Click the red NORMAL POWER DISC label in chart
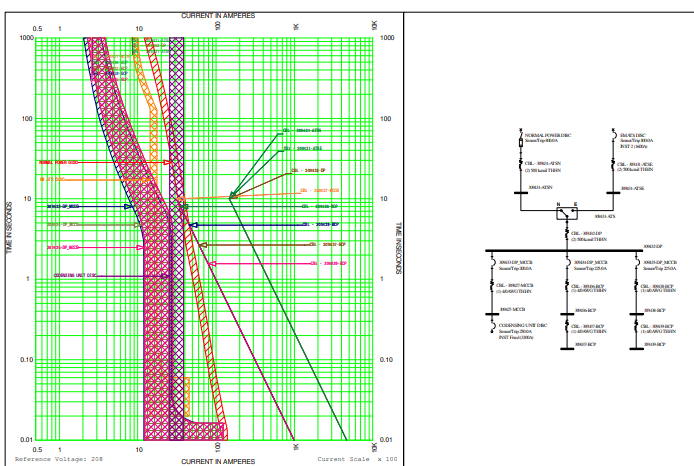The height and width of the screenshot is (466, 694). 58,162
